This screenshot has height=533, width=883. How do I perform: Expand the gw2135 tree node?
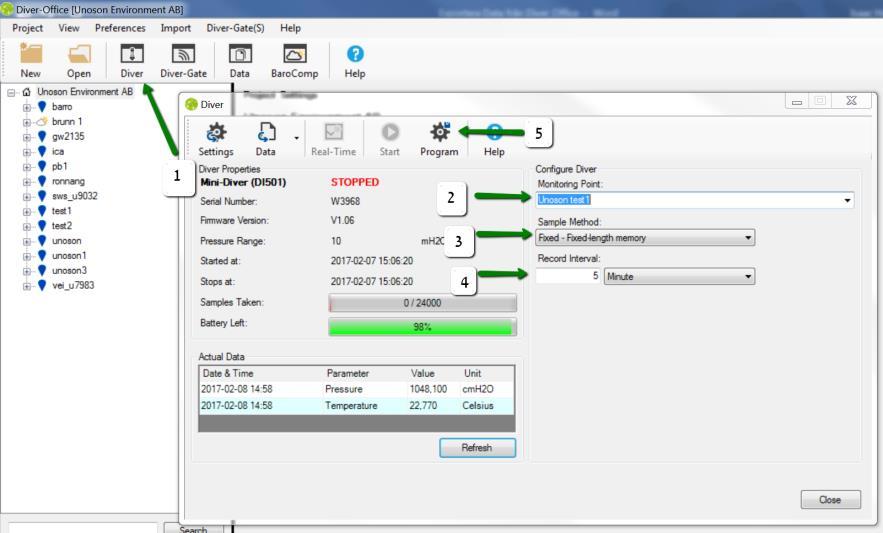click(26, 137)
